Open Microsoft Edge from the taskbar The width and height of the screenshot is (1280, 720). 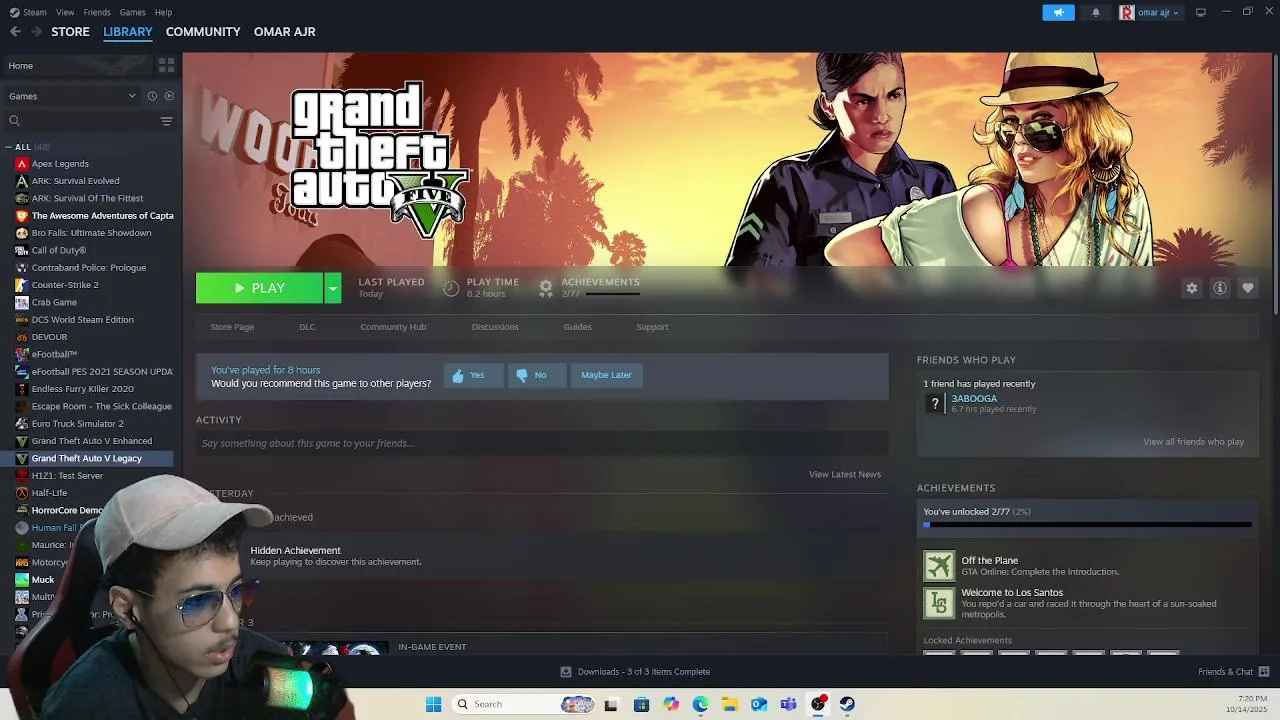click(x=700, y=704)
